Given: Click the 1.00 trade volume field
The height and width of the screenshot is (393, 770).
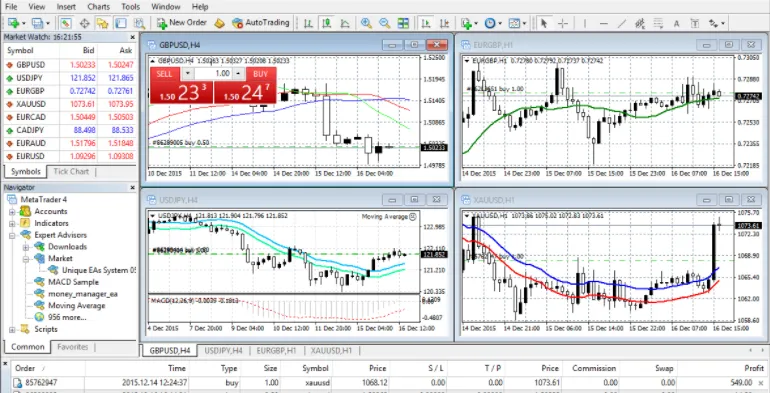Looking at the screenshot, I should point(213,73).
